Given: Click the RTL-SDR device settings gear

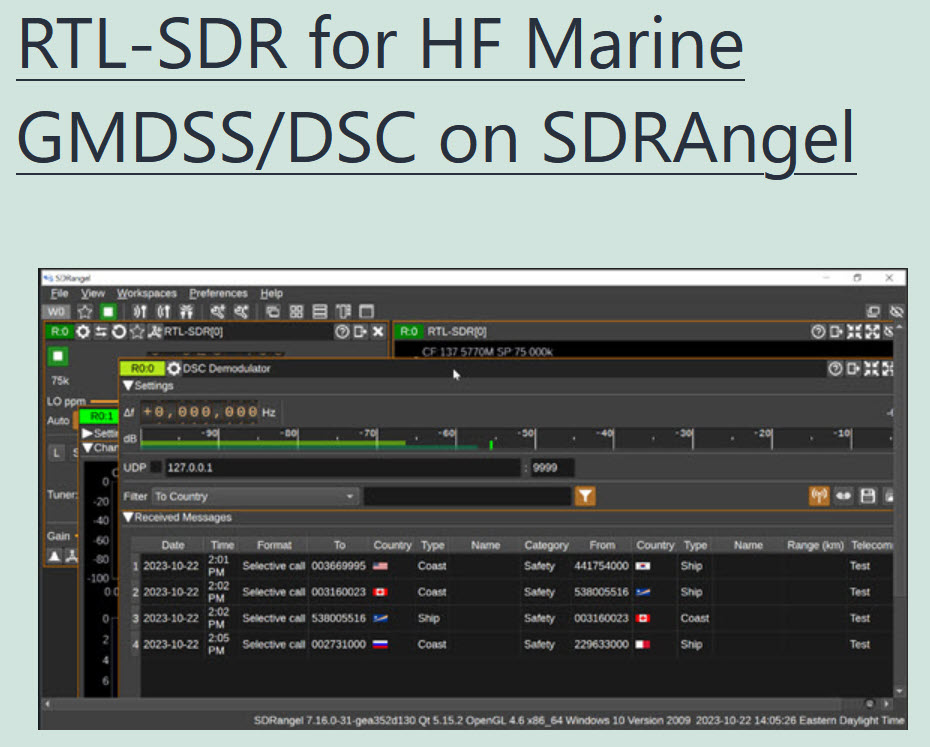Looking at the screenshot, I should pos(83,332).
